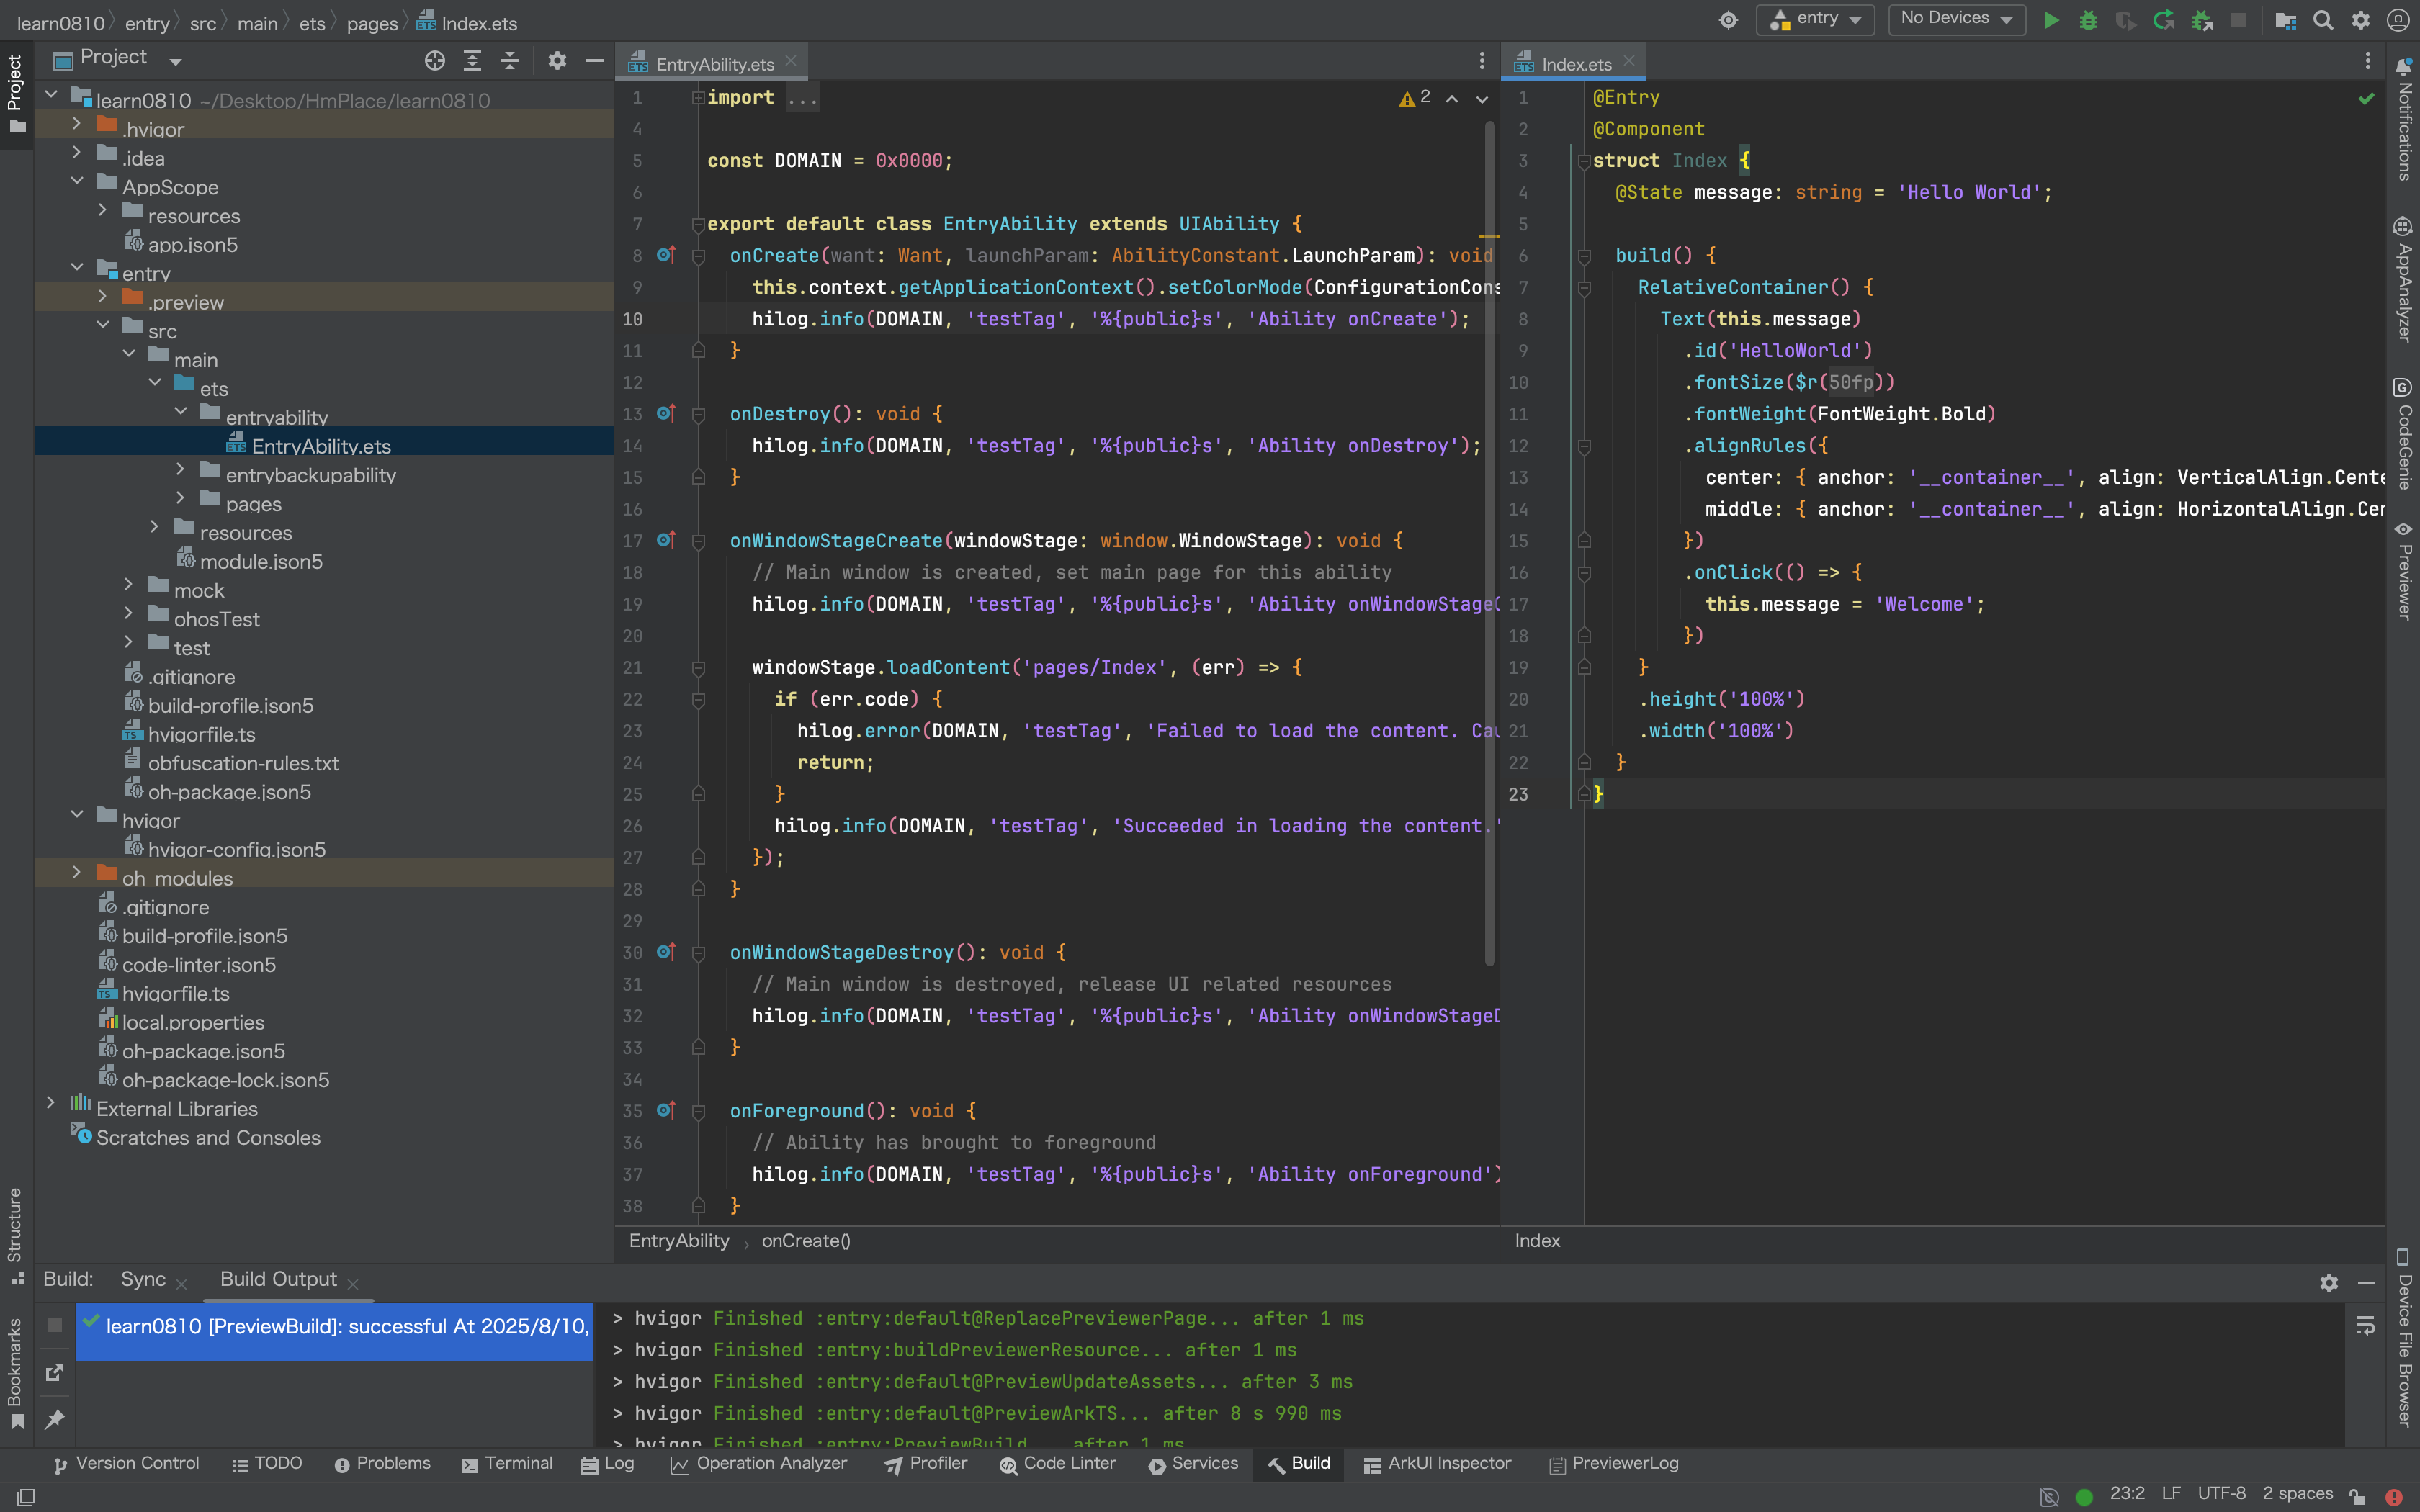Screen dimensions: 2420x1512
Task: Toggle the Project tool window stripe button
Action: (x=16, y=94)
